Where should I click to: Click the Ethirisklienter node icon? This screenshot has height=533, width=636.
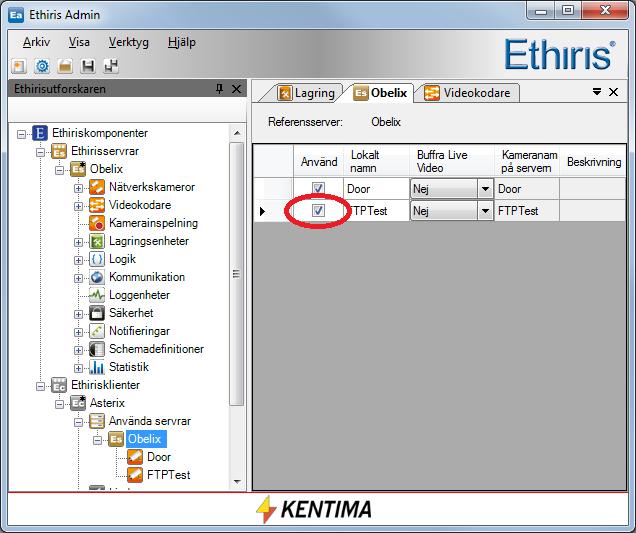point(59,385)
